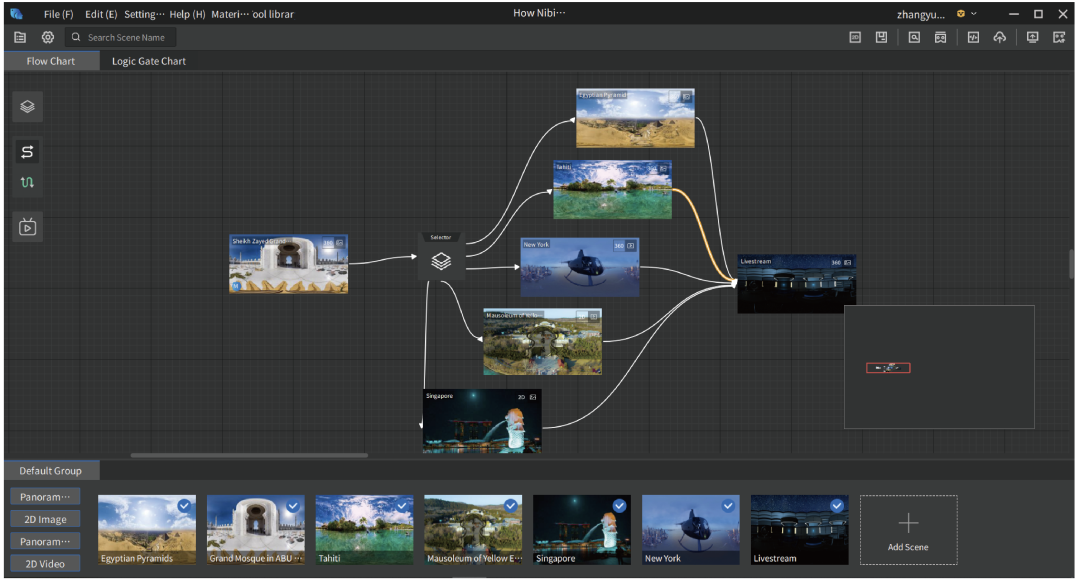Click the 360 badge on Livestream node
1080x580 pixels.
tap(836, 262)
